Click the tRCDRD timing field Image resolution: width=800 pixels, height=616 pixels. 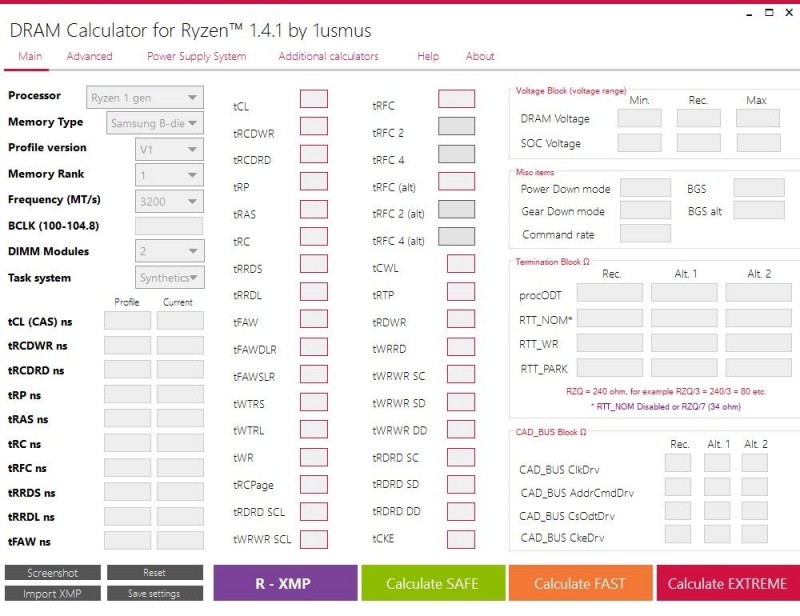click(x=314, y=154)
